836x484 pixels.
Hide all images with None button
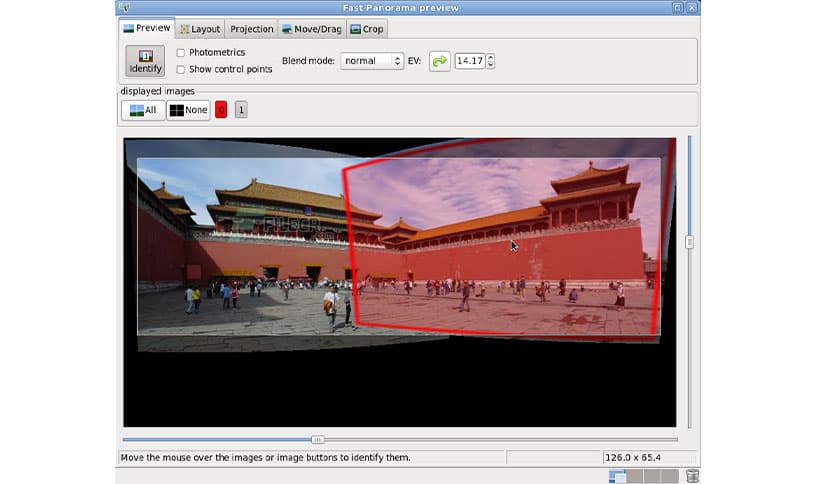coord(188,110)
